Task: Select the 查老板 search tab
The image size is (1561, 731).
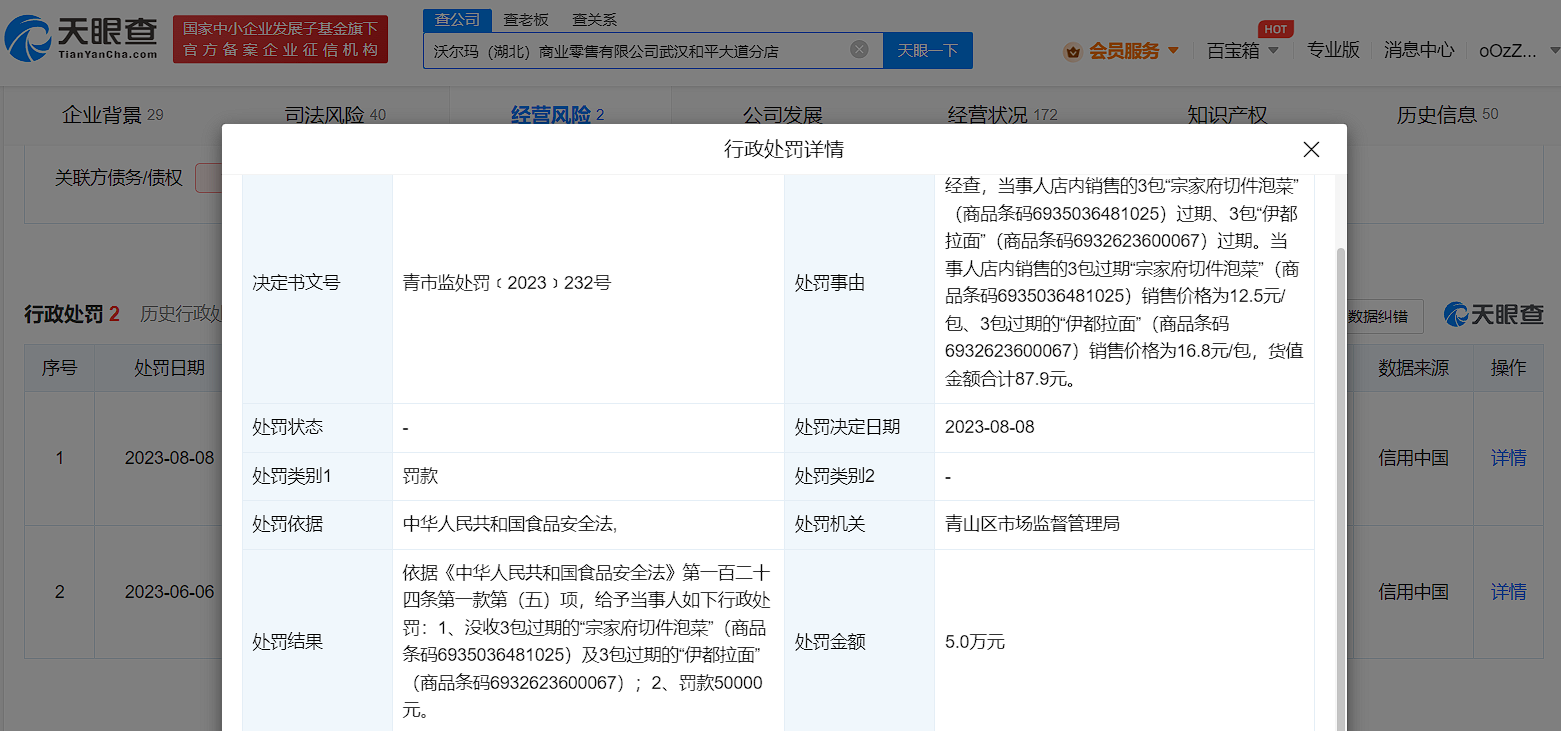Action: pyautogui.click(x=526, y=20)
